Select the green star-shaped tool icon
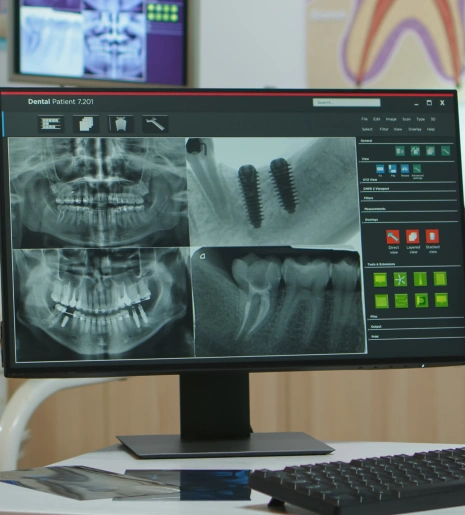The width and height of the screenshot is (465, 515). 400,279
